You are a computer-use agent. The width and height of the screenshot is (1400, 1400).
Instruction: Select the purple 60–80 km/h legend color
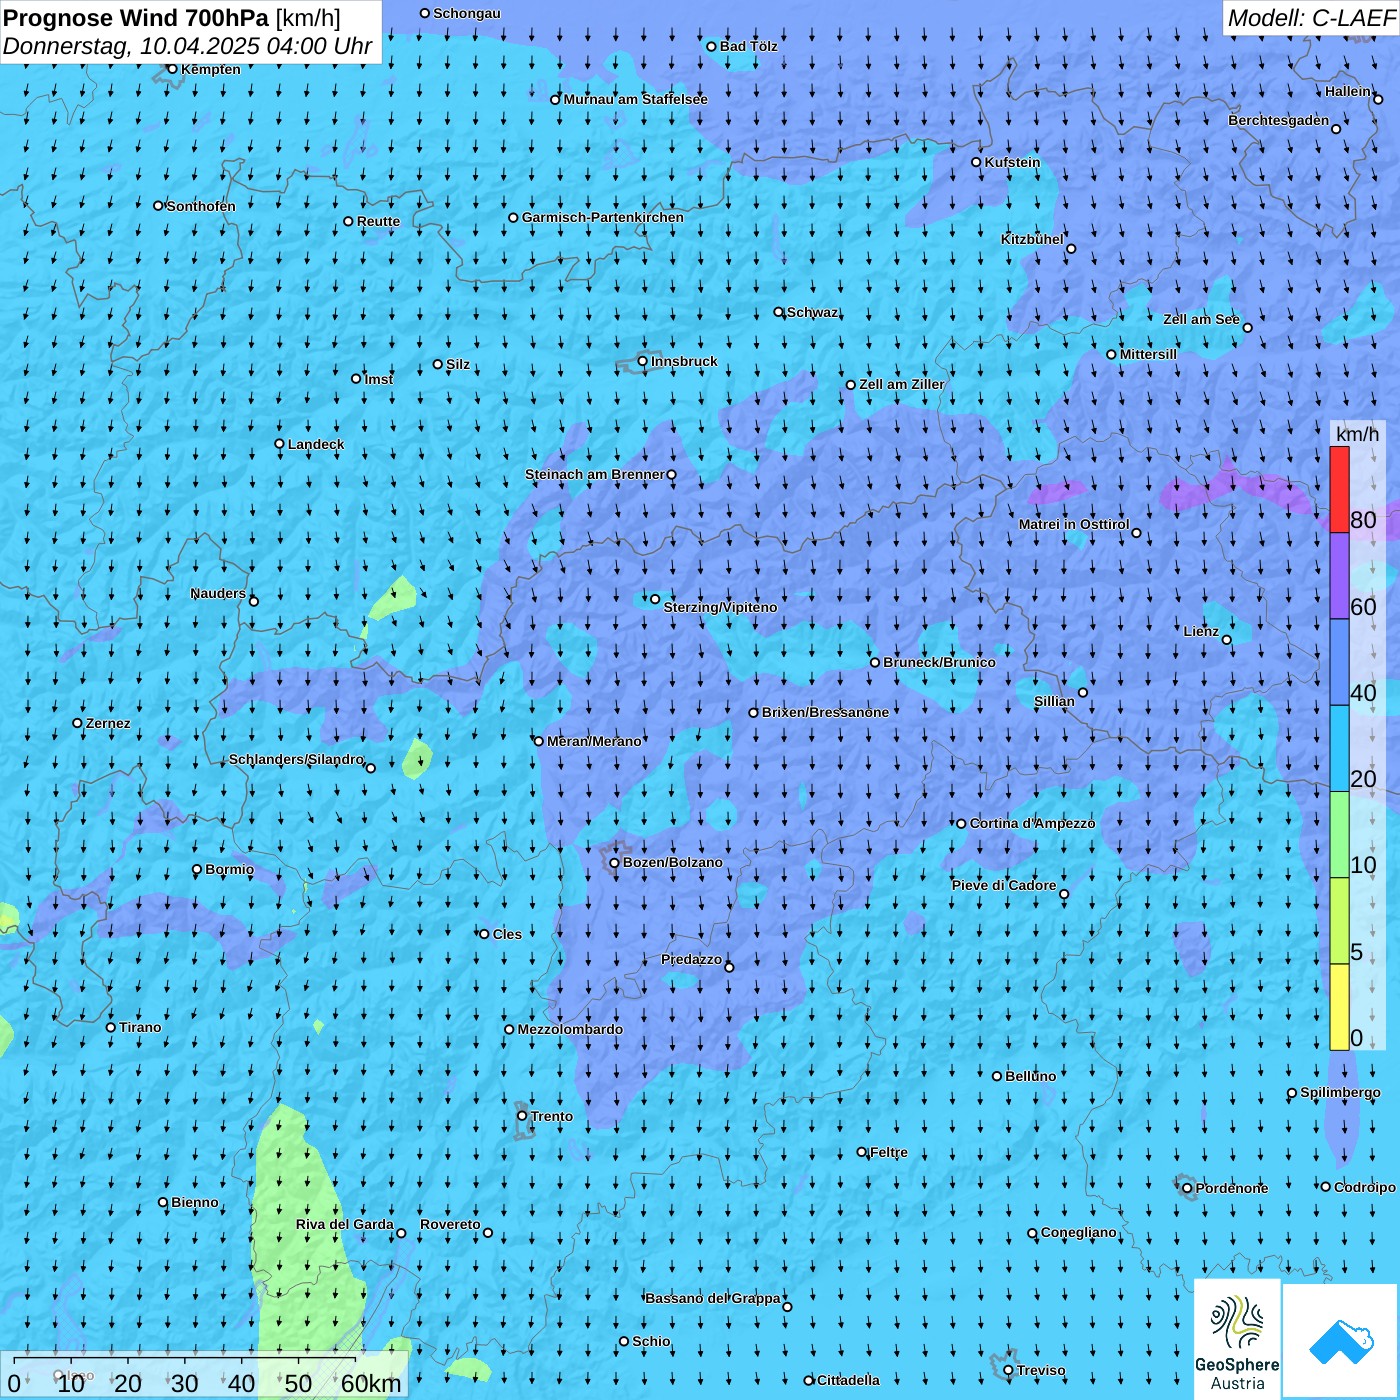coord(1339,576)
